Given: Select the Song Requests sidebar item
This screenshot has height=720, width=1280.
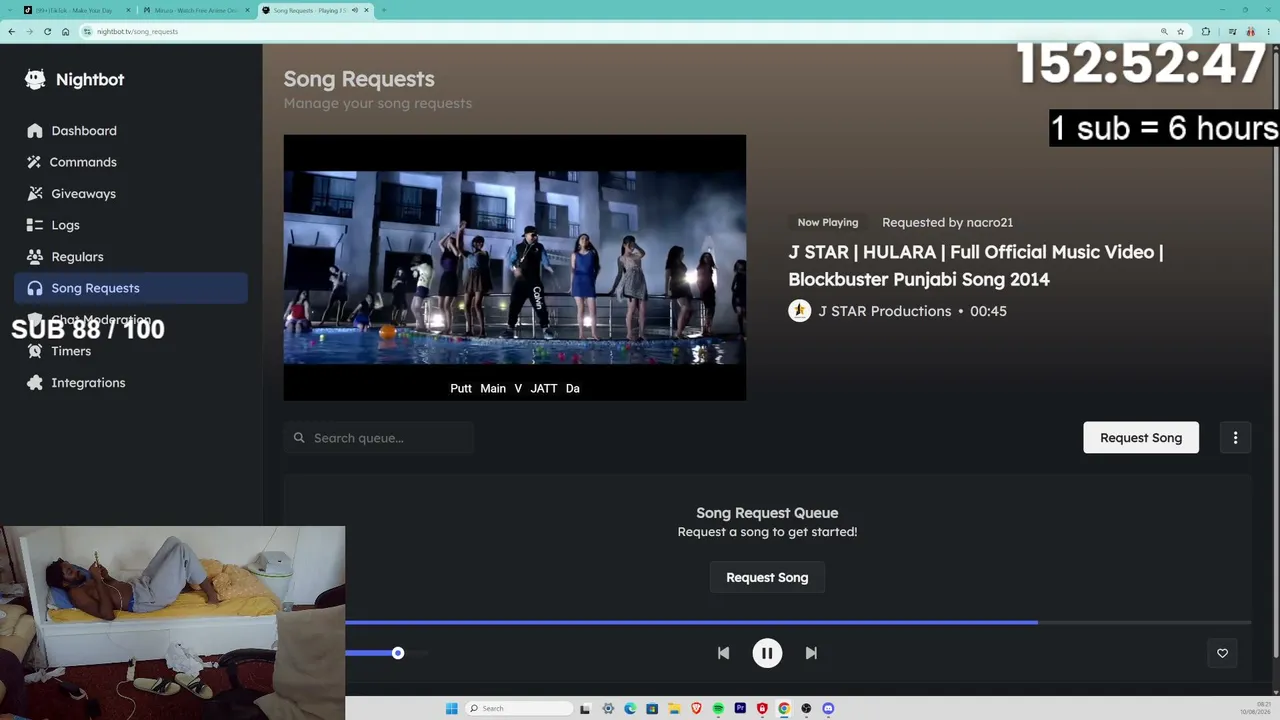Looking at the screenshot, I should click(131, 288).
